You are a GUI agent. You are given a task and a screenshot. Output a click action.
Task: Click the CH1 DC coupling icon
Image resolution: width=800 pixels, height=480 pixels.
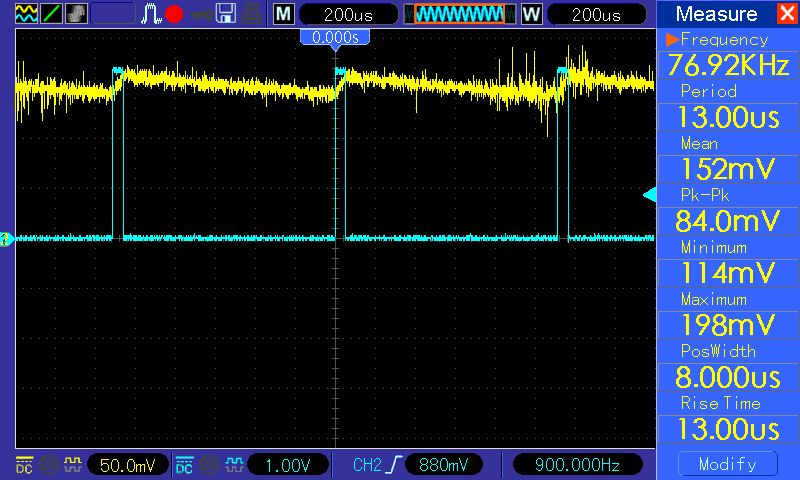click(x=23, y=465)
